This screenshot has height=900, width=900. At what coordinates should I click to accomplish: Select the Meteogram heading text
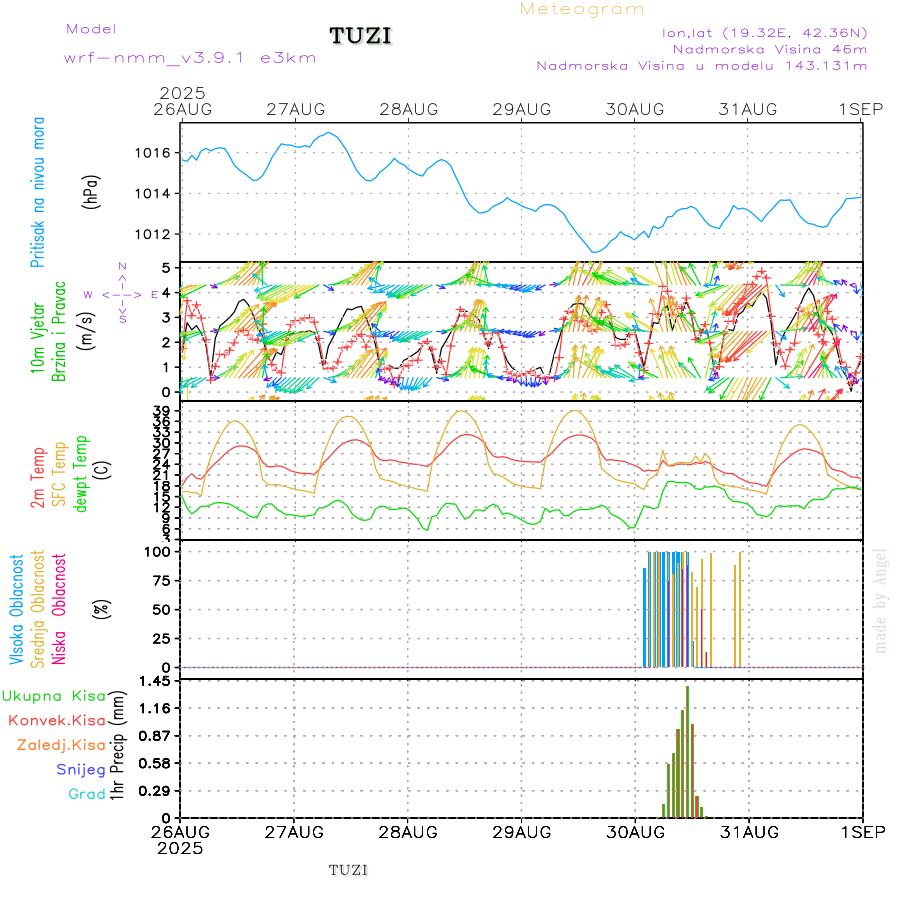582,10
